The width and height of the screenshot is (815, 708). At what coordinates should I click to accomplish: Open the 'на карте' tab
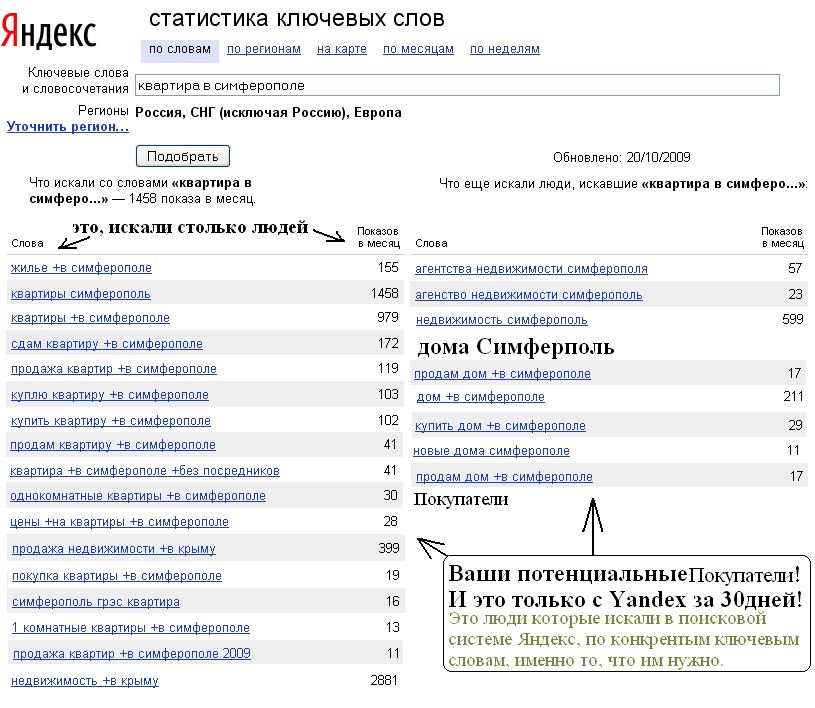(342, 49)
